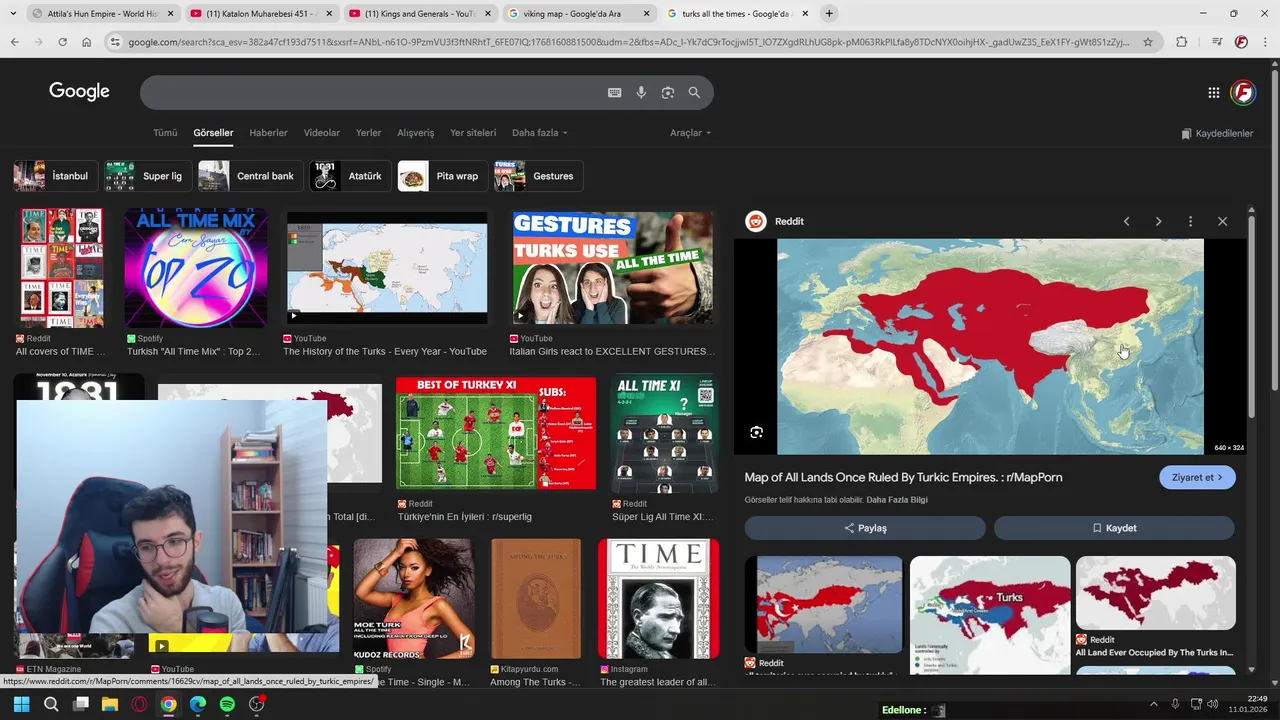Click the Paylaş share button
This screenshot has width=1280, height=720.
pyautogui.click(x=865, y=528)
